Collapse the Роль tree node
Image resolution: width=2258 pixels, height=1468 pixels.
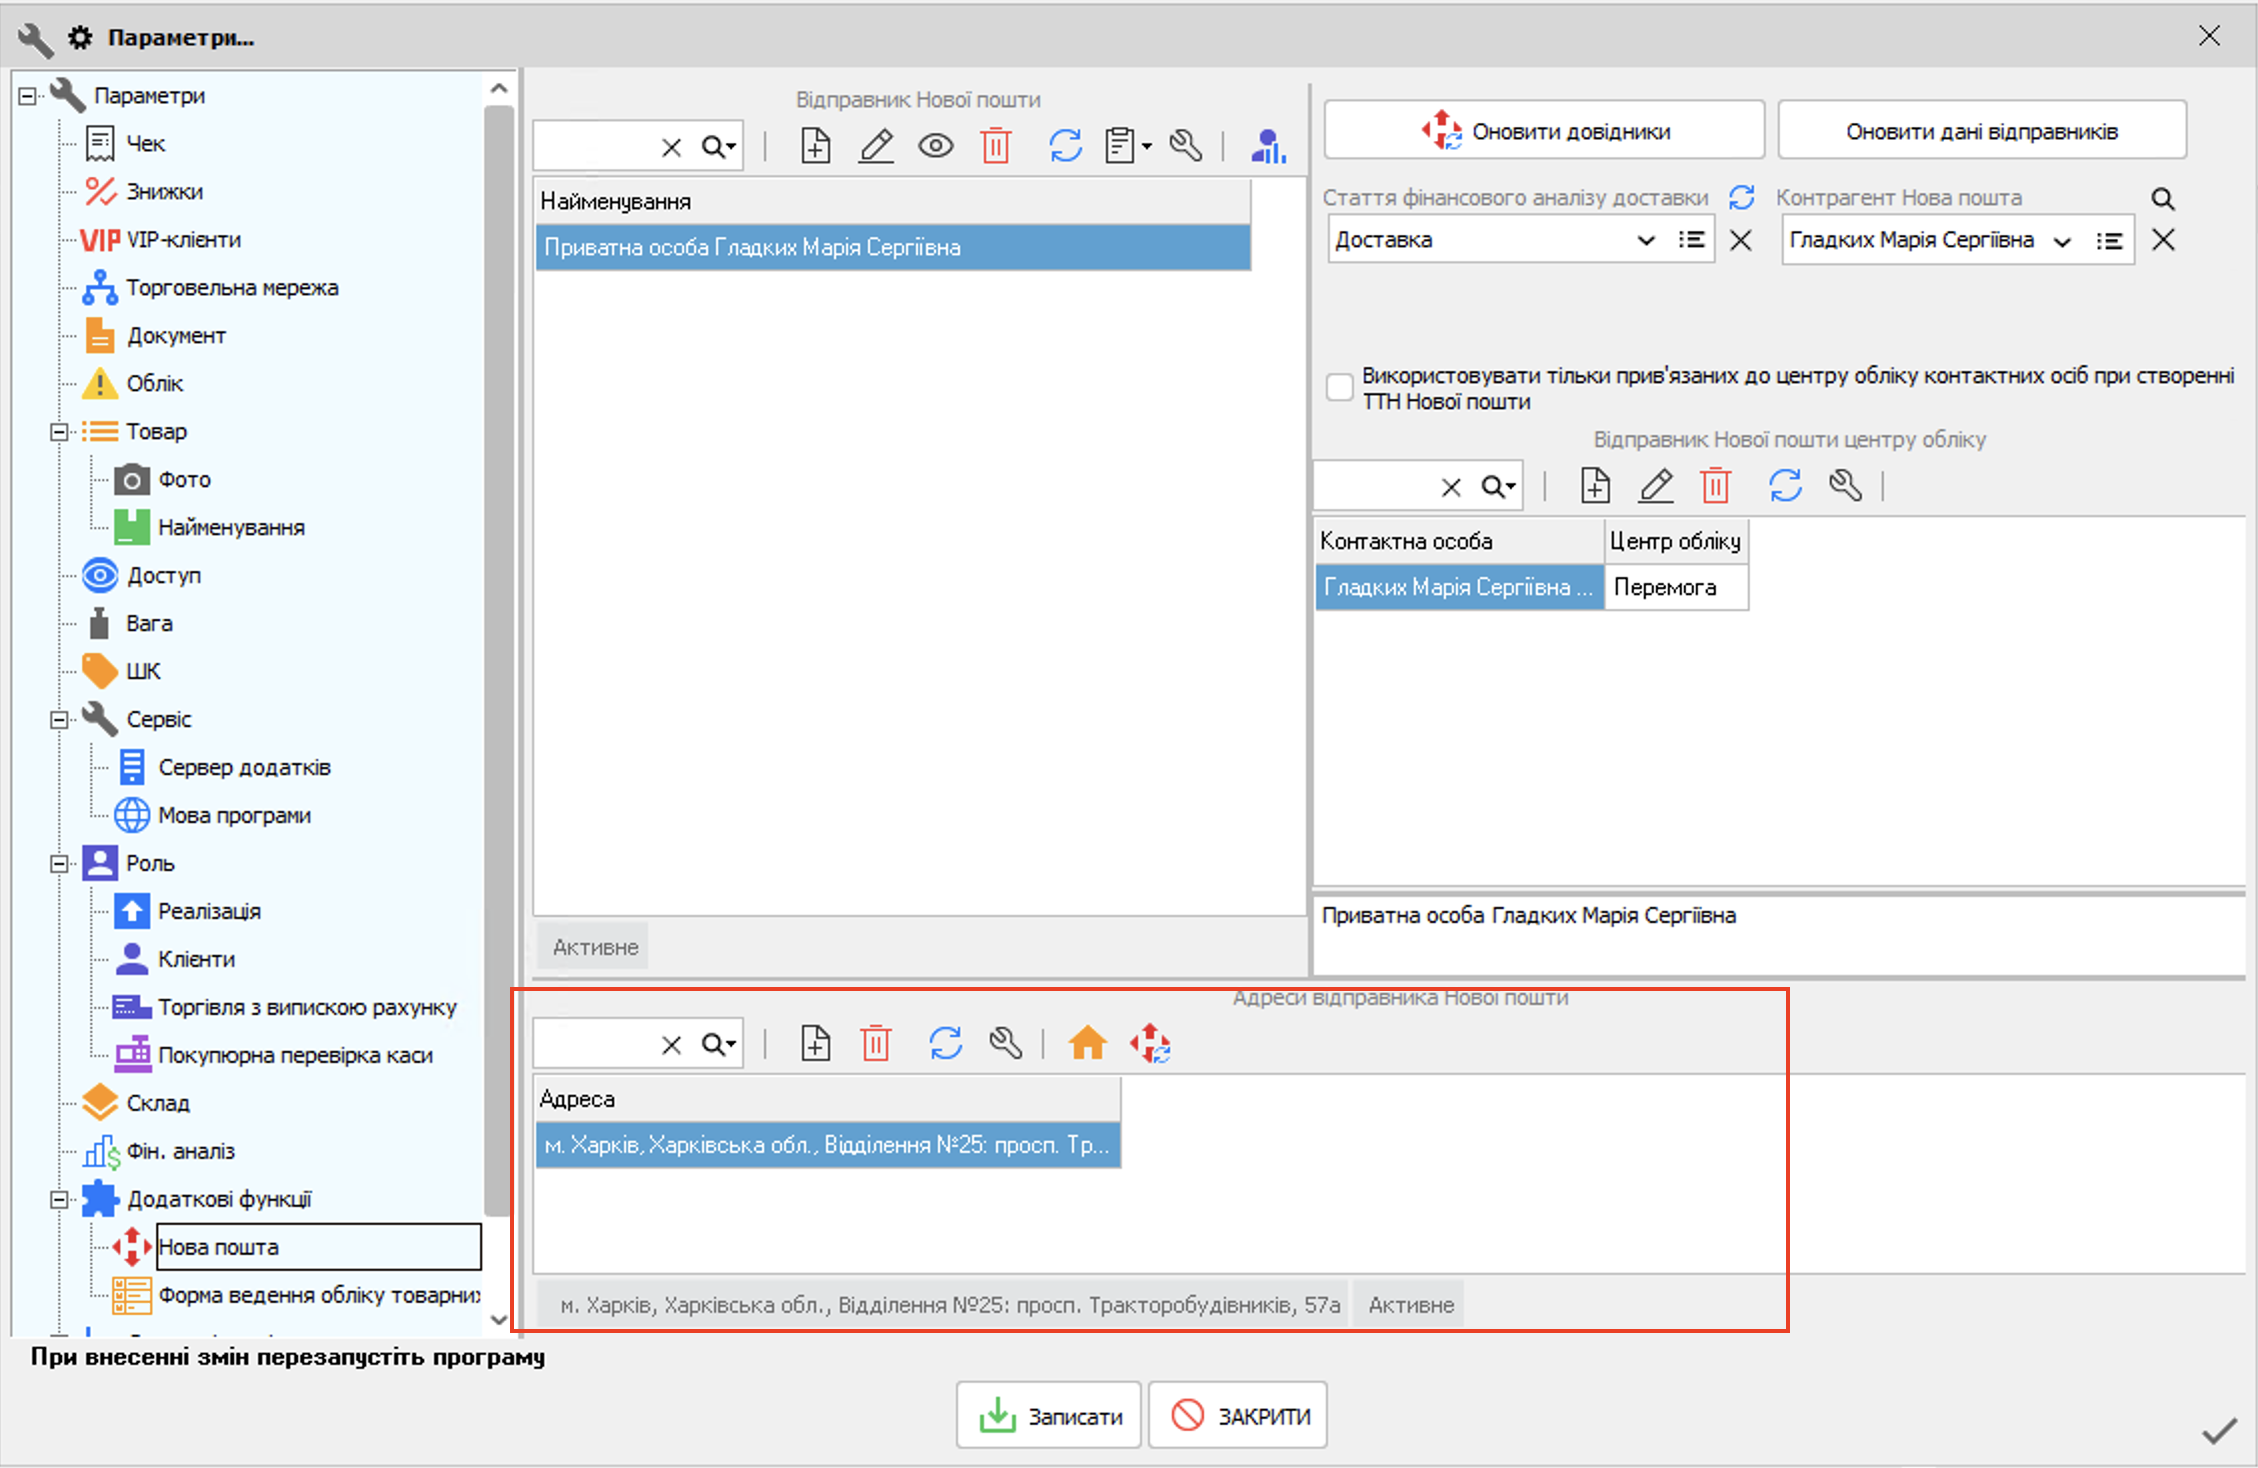(59, 863)
